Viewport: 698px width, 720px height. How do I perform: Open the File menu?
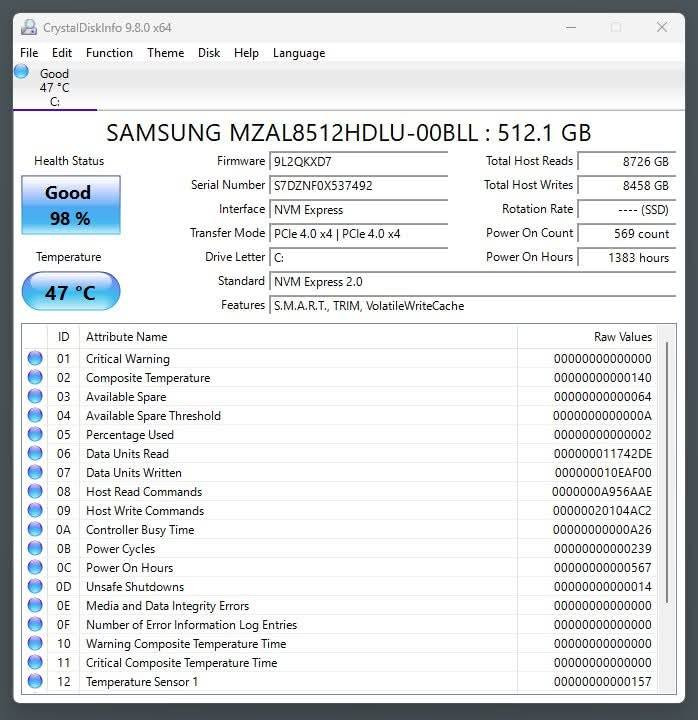29,53
